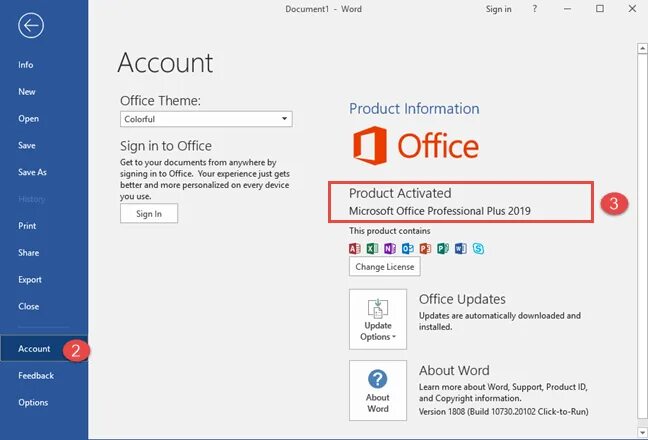Click the Sign In button

tap(149, 214)
